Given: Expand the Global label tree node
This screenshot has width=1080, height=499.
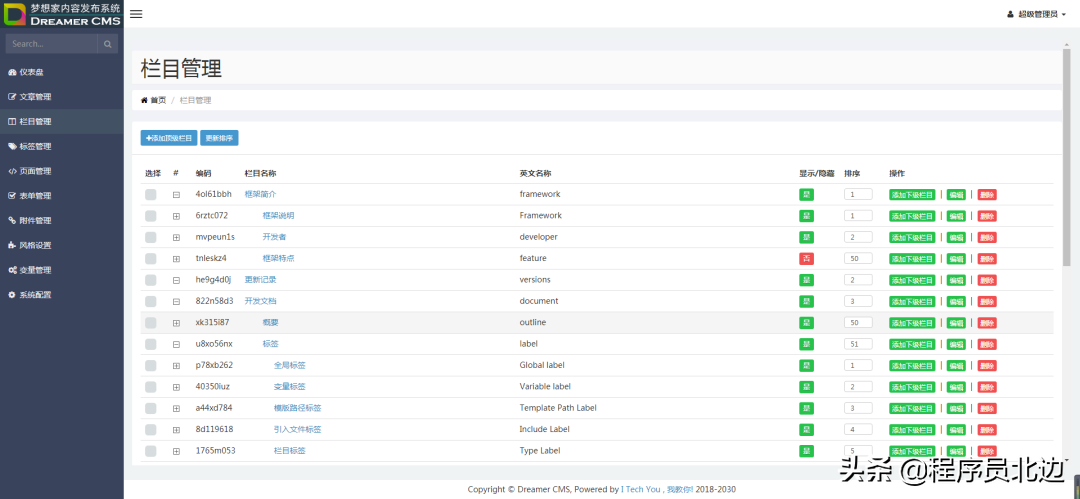Looking at the screenshot, I should click(176, 366).
